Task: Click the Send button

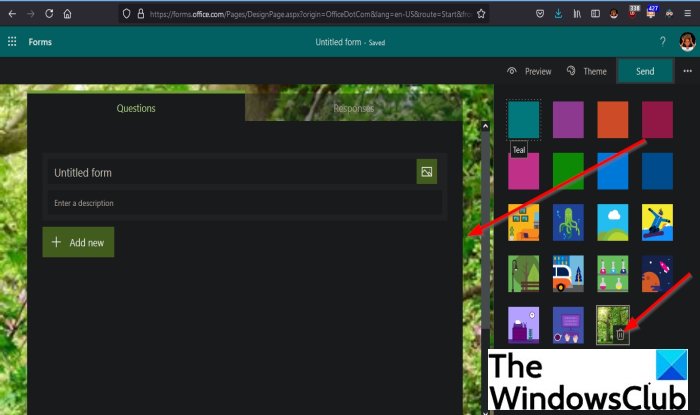Action: [645, 71]
